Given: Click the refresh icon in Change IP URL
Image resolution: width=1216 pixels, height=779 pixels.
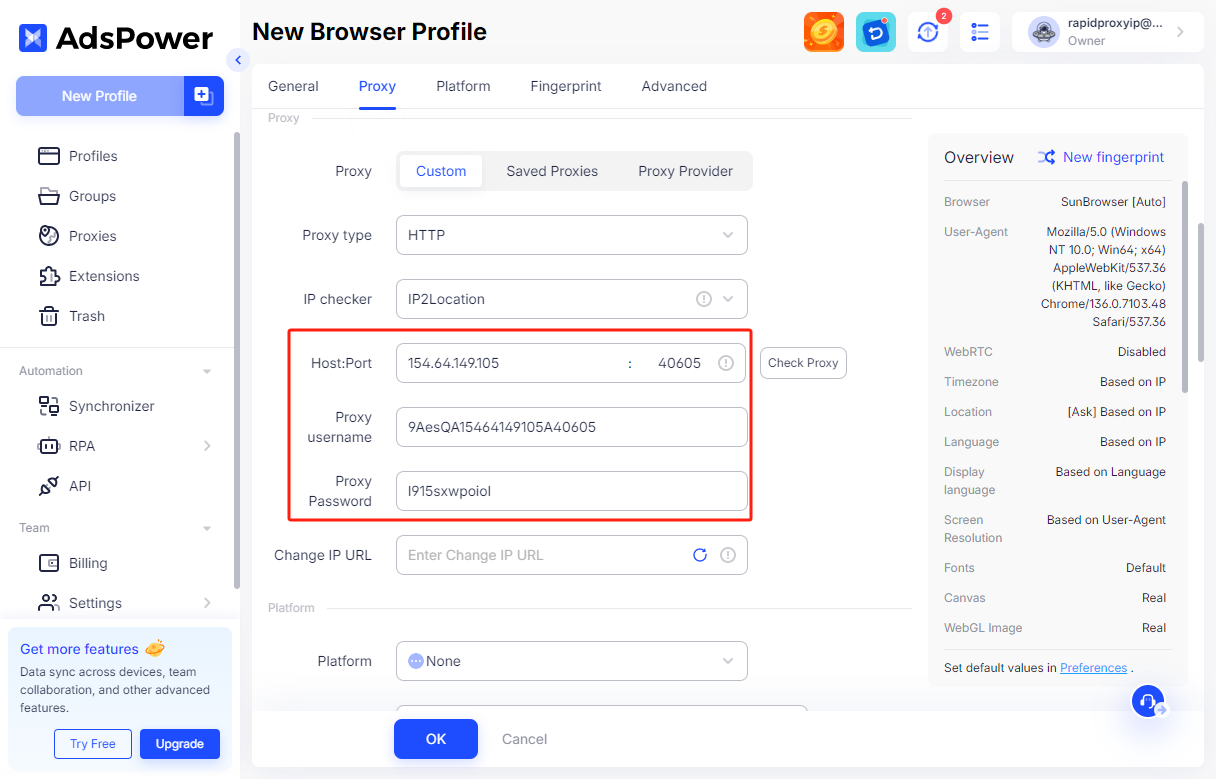Looking at the screenshot, I should tap(700, 555).
